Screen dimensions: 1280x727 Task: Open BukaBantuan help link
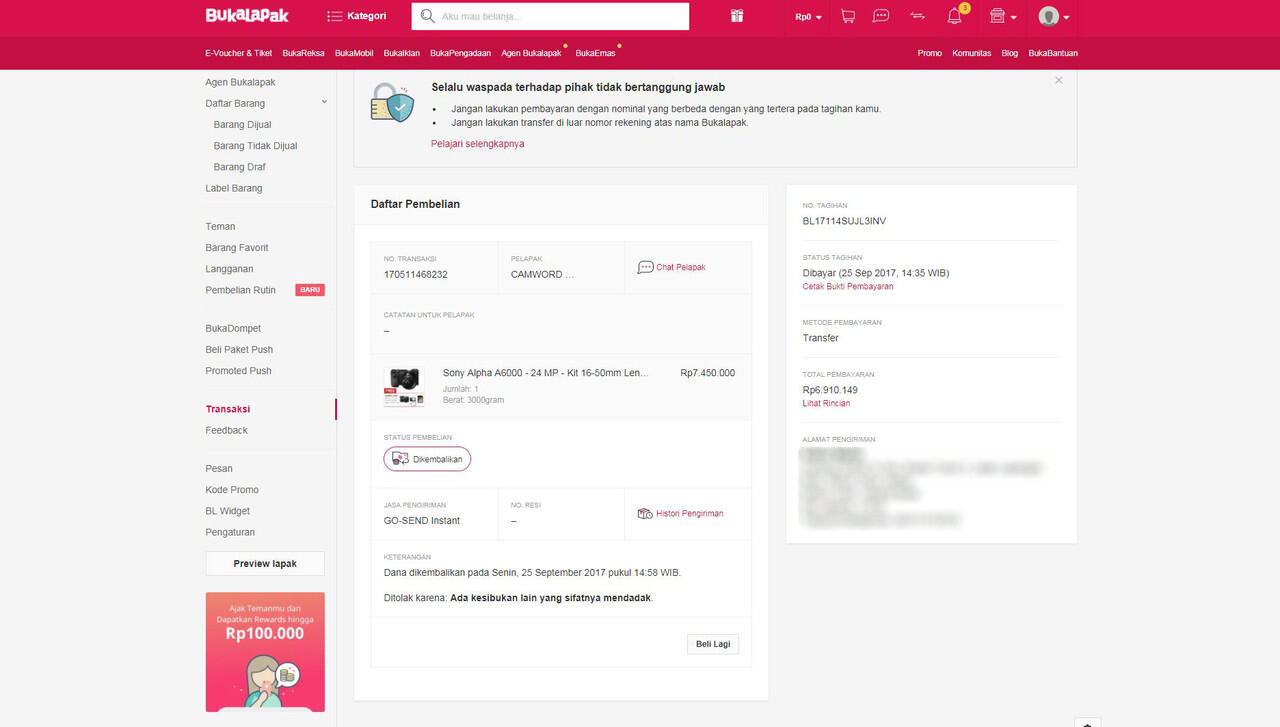pyautogui.click(x=1053, y=53)
